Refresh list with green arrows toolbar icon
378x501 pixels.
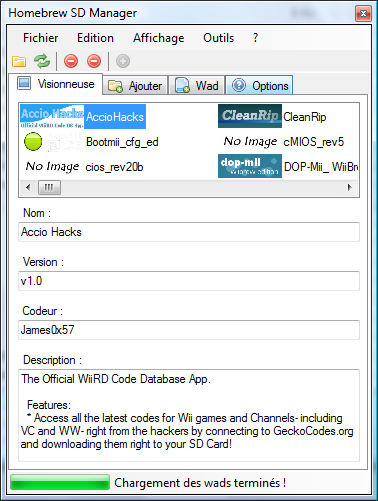[x=42, y=61]
